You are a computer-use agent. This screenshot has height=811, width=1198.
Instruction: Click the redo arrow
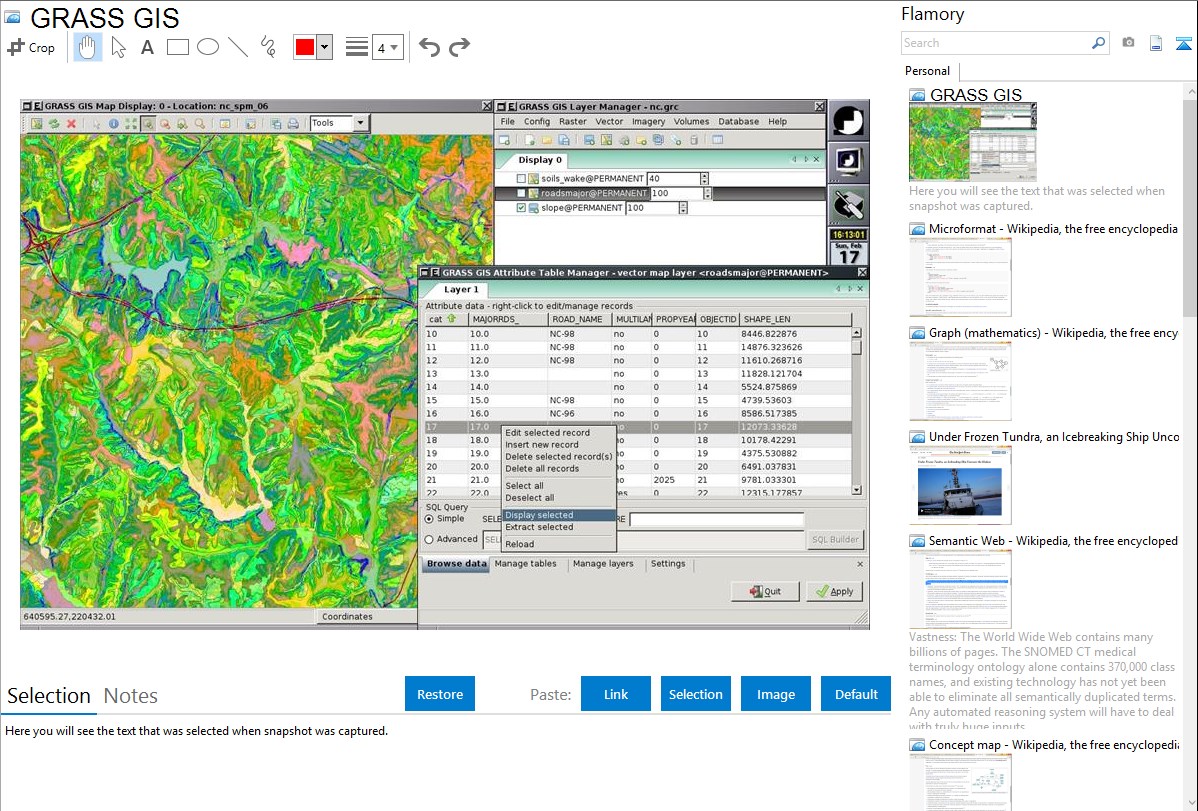point(459,47)
